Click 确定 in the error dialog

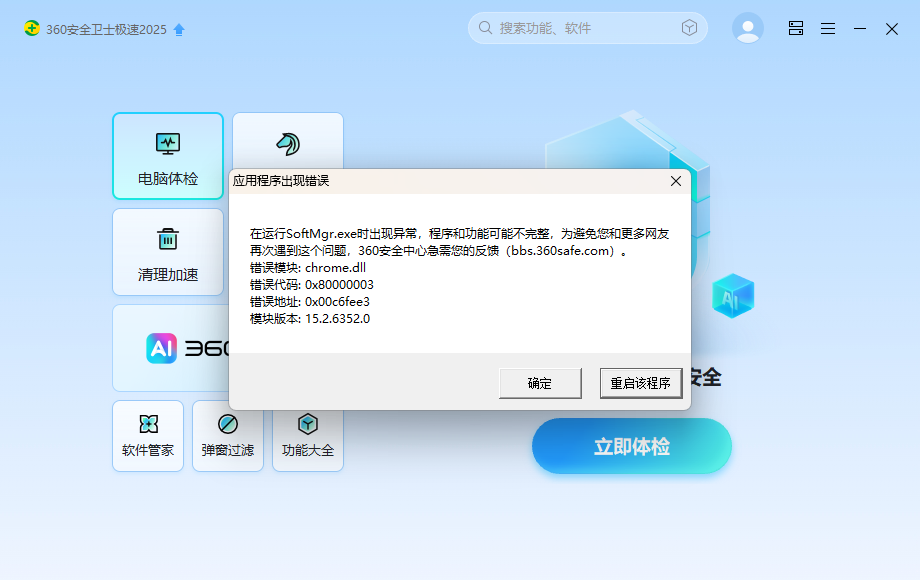540,384
